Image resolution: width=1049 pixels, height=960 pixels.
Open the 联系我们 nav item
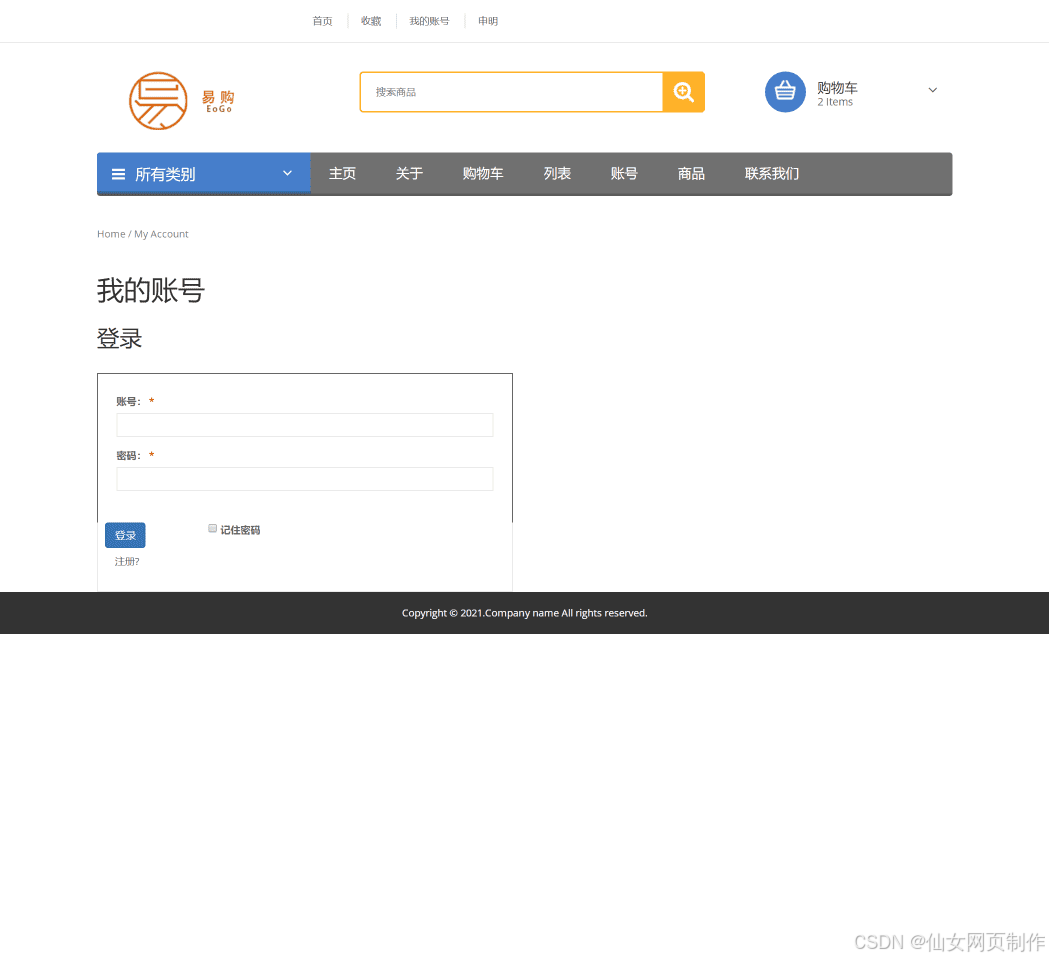772,174
